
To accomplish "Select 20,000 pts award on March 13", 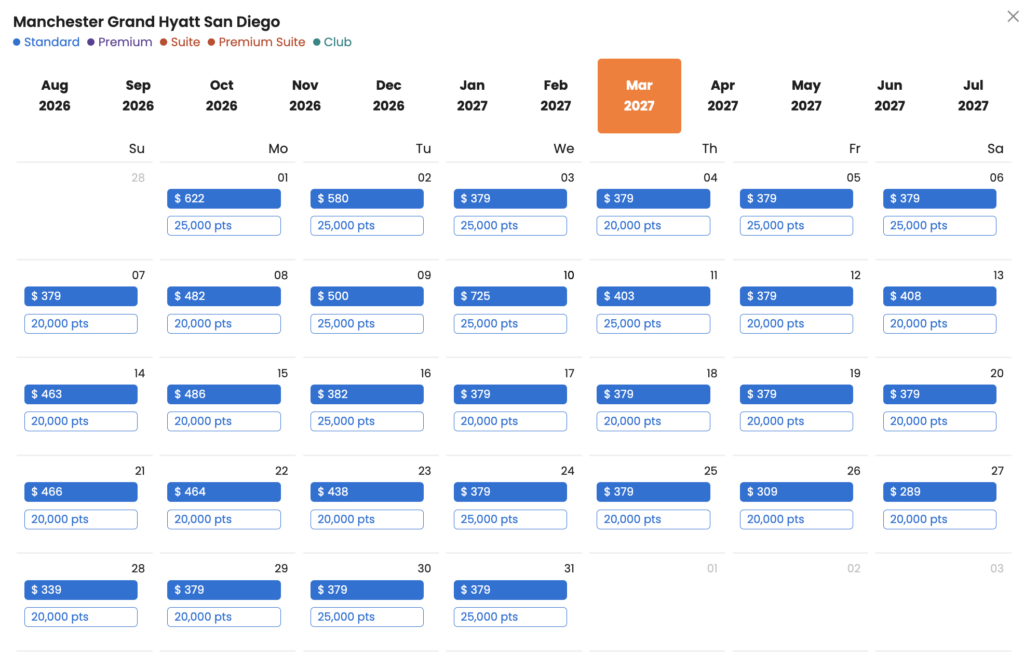I will pos(940,323).
